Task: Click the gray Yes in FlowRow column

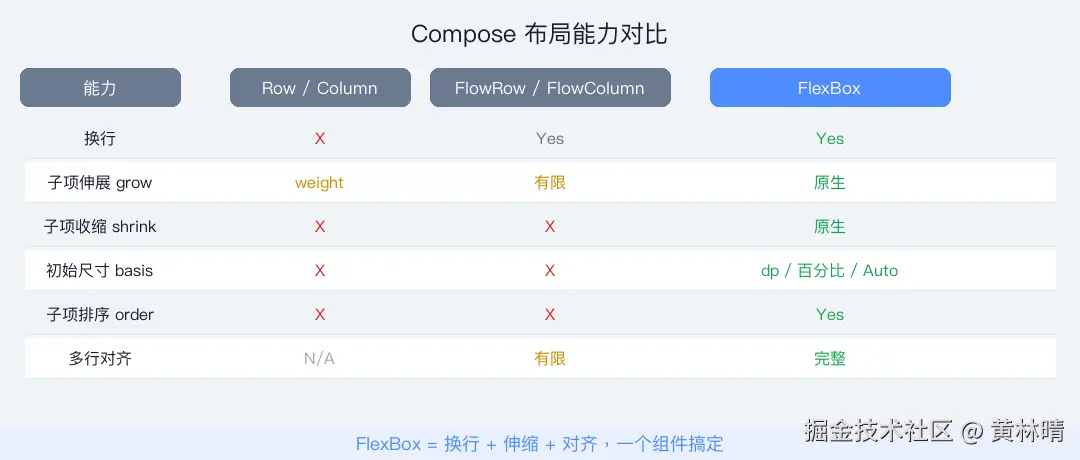Action: (x=550, y=138)
